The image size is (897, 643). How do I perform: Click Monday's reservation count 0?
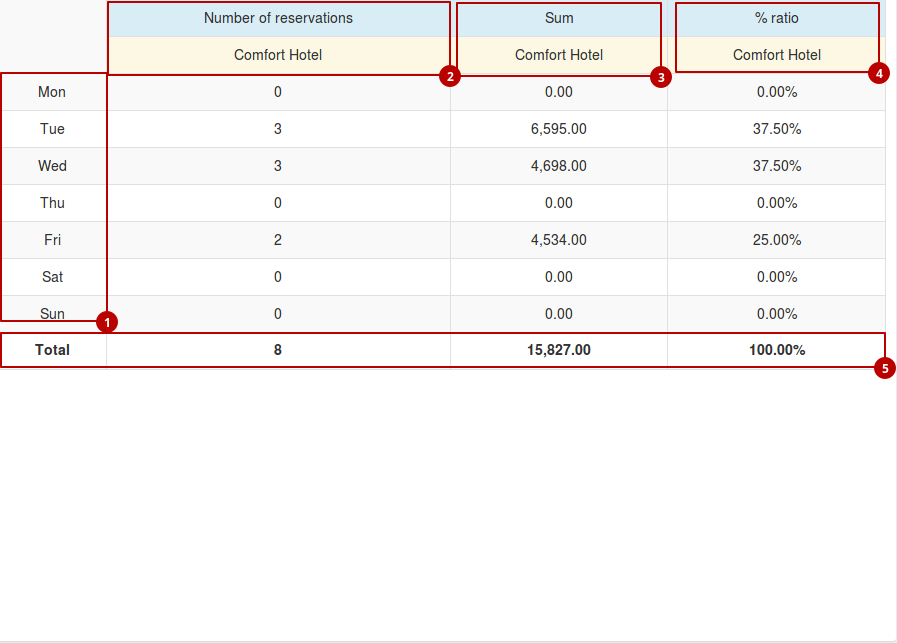(277, 92)
